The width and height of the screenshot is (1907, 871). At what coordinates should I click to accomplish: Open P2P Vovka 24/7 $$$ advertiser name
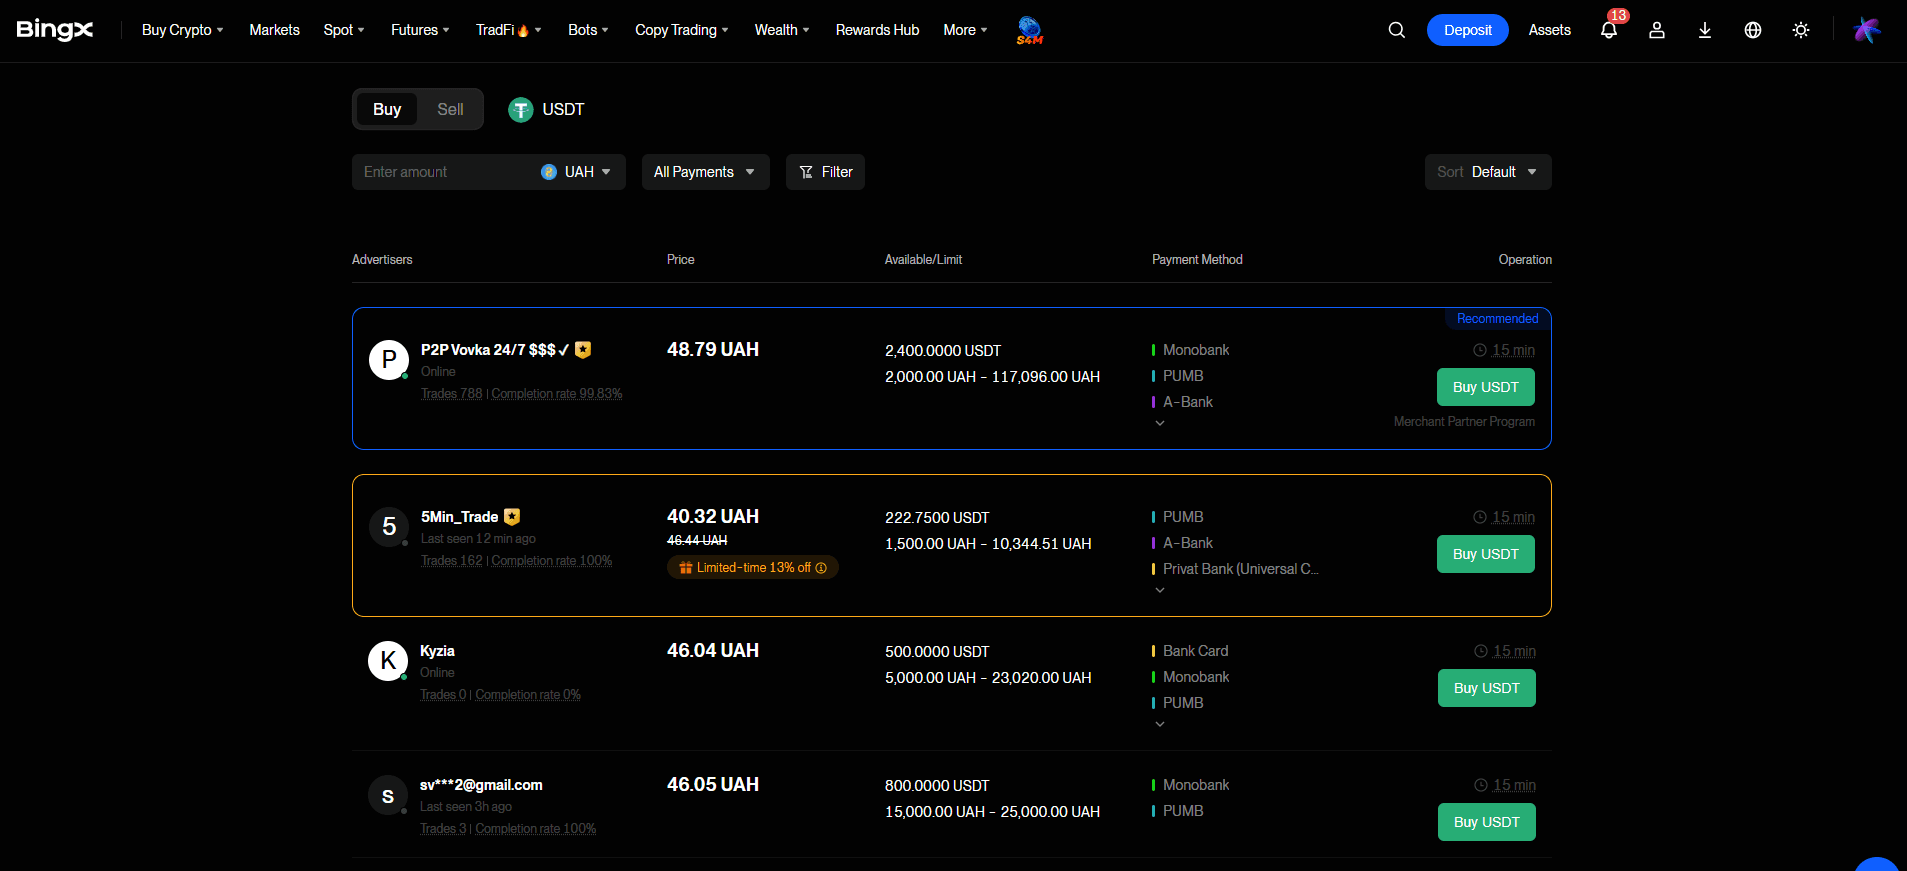pyautogui.click(x=495, y=350)
